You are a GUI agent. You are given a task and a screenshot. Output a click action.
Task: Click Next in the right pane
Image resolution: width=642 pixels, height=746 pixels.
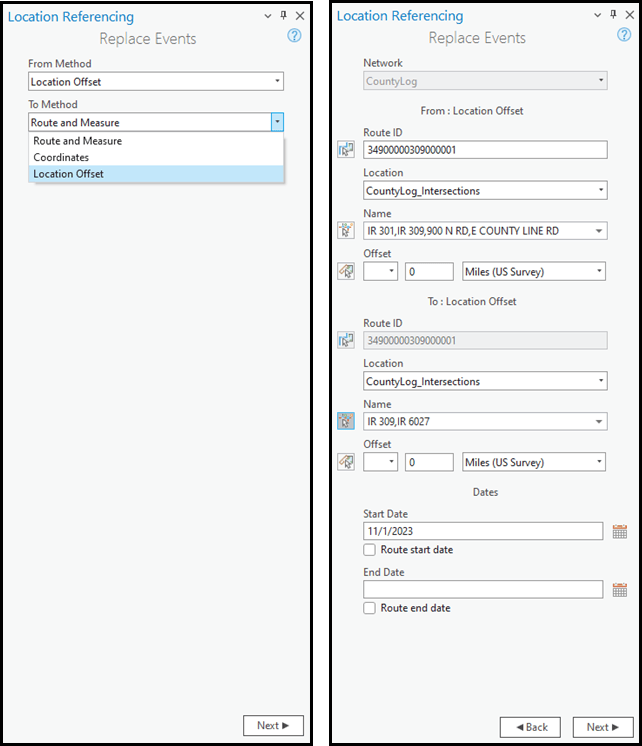point(602,727)
